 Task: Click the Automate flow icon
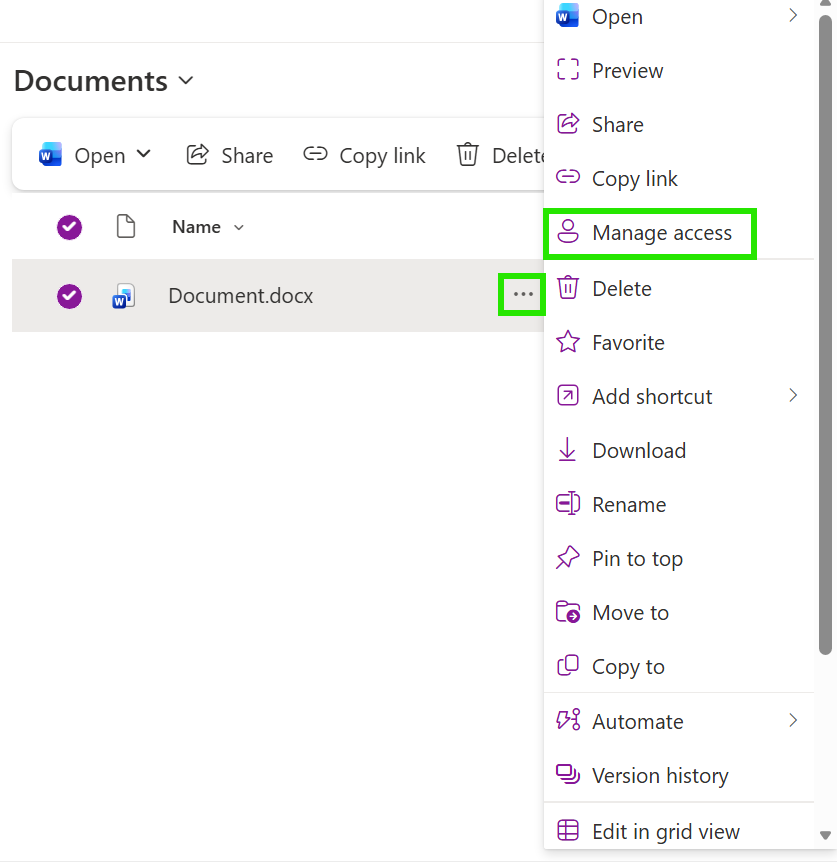click(568, 720)
